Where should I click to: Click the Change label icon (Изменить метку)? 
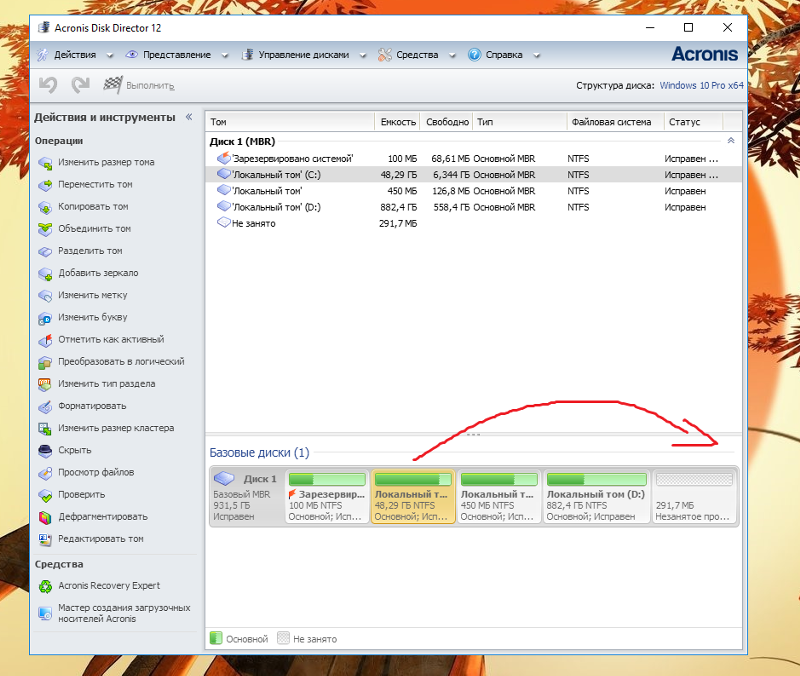45,296
